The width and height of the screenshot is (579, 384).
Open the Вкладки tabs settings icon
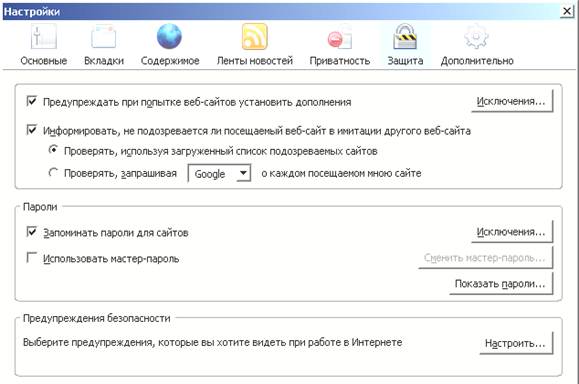[x=104, y=36]
